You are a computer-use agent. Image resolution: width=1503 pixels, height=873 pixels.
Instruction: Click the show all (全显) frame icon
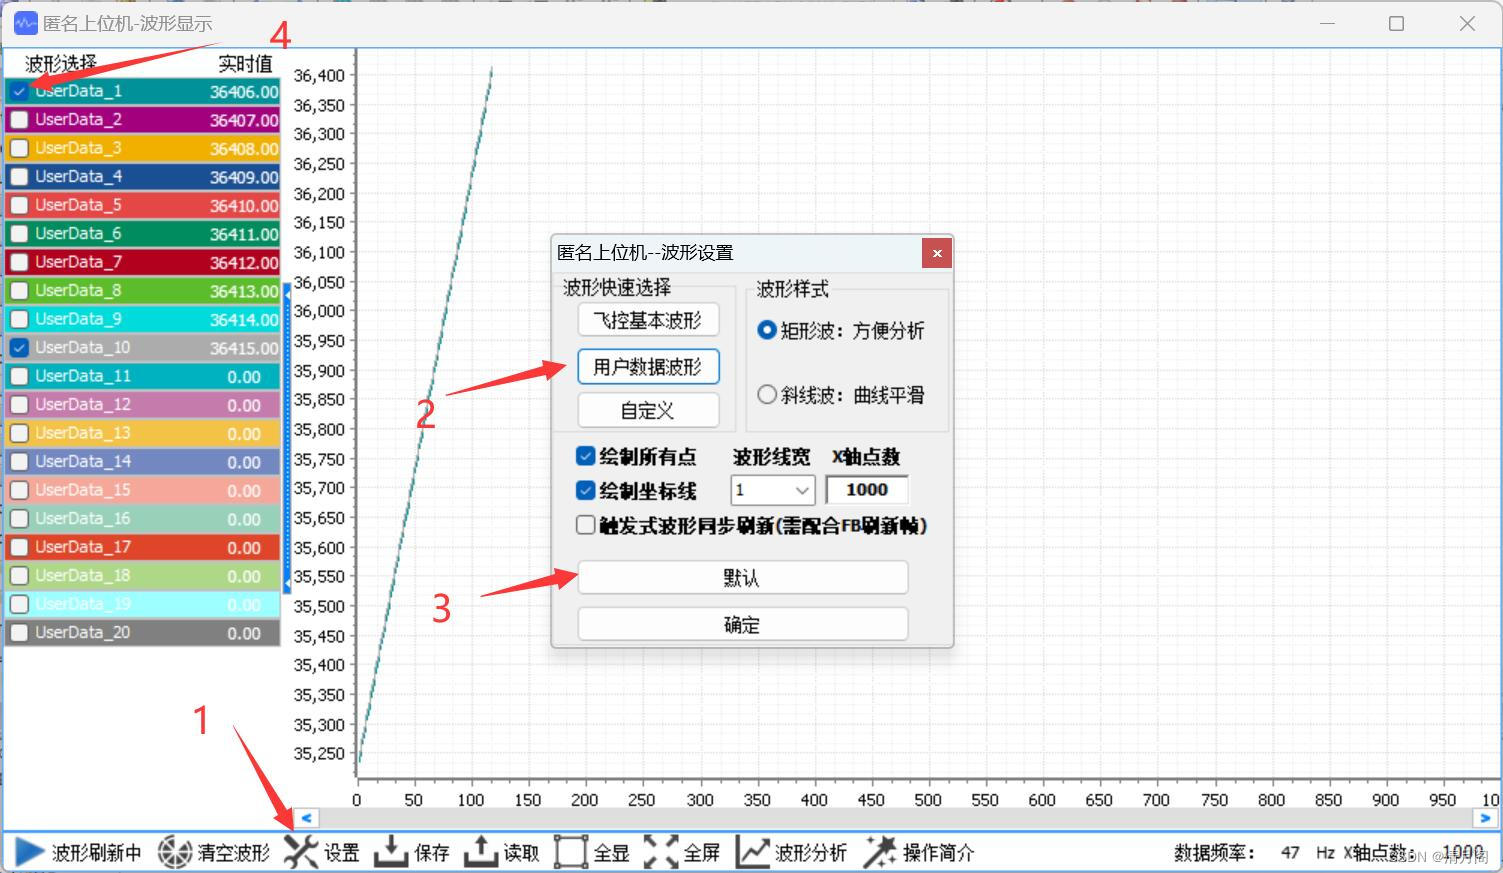(x=570, y=852)
